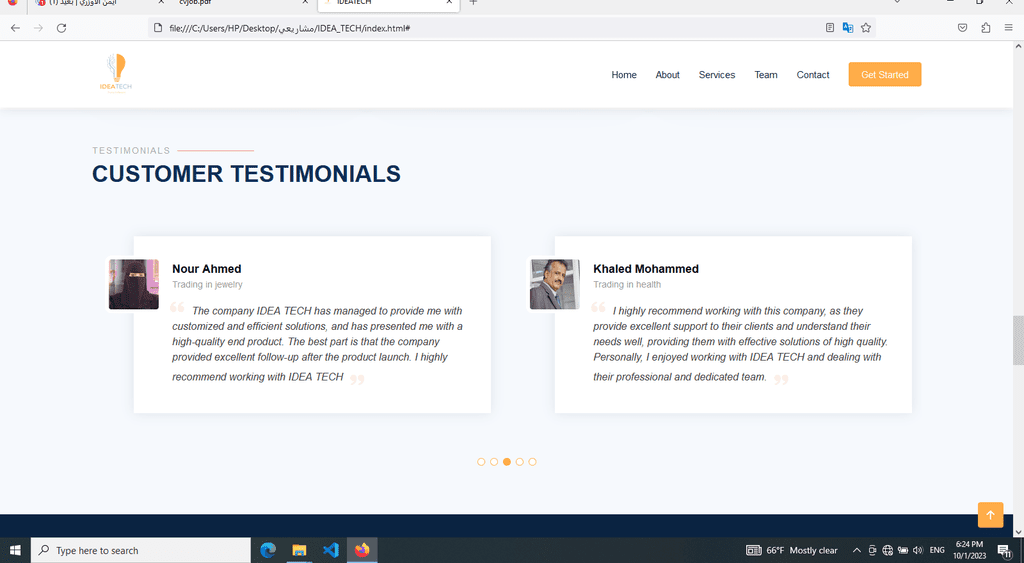
Task: Click the IDEA TECH lightbulb logo
Action: pos(116,73)
